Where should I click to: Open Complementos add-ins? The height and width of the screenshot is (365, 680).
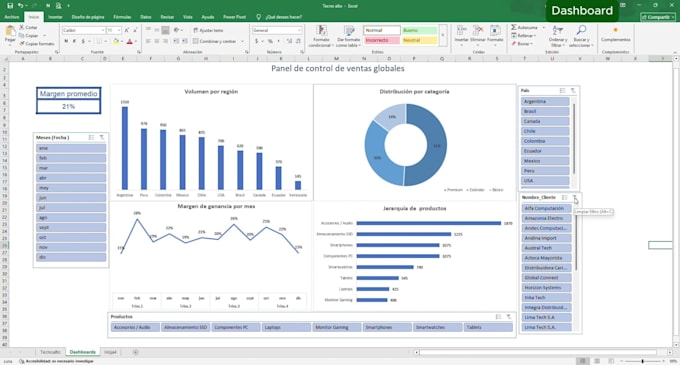click(615, 35)
